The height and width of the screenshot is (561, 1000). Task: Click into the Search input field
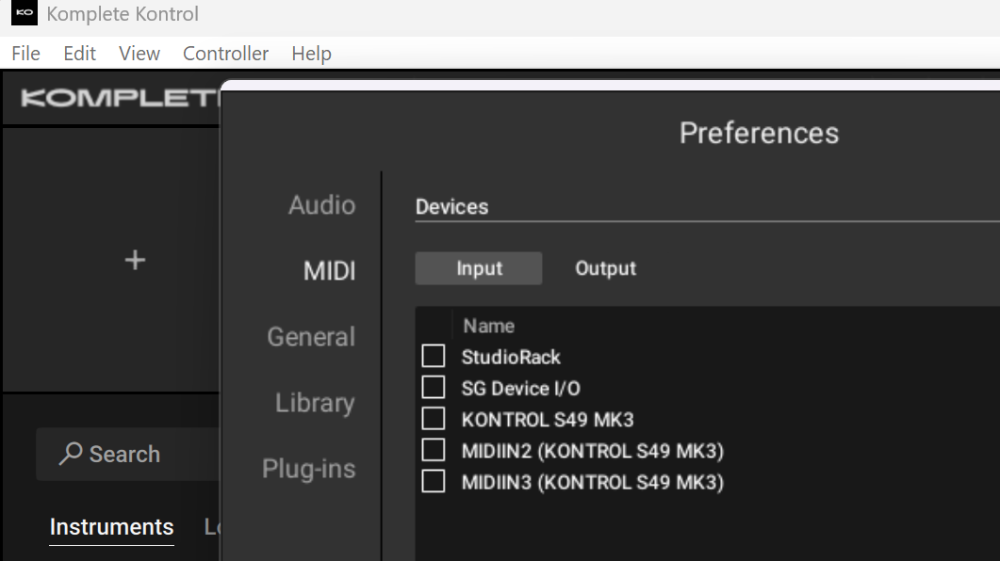[128, 454]
